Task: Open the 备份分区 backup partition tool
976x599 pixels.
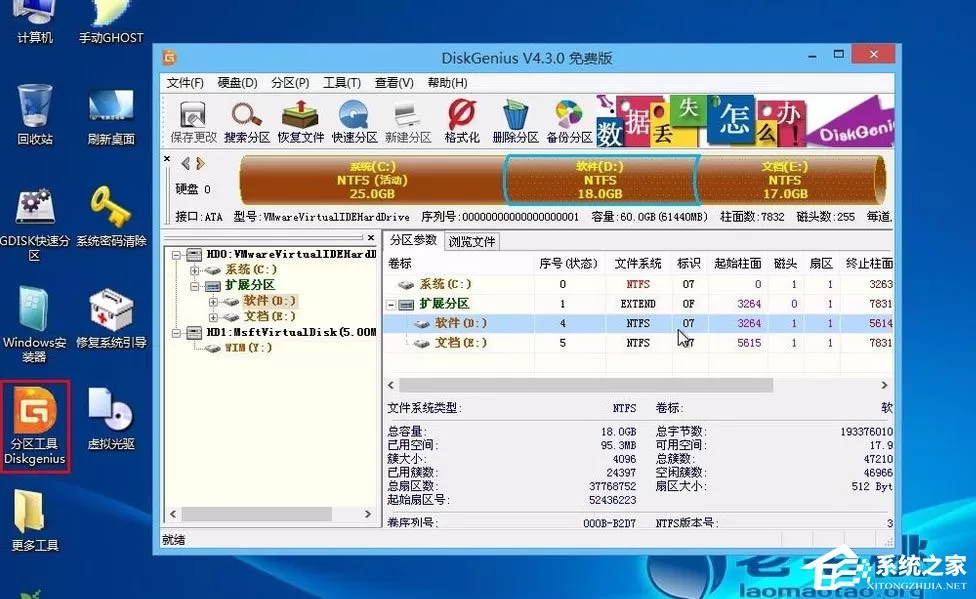Action: click(569, 122)
